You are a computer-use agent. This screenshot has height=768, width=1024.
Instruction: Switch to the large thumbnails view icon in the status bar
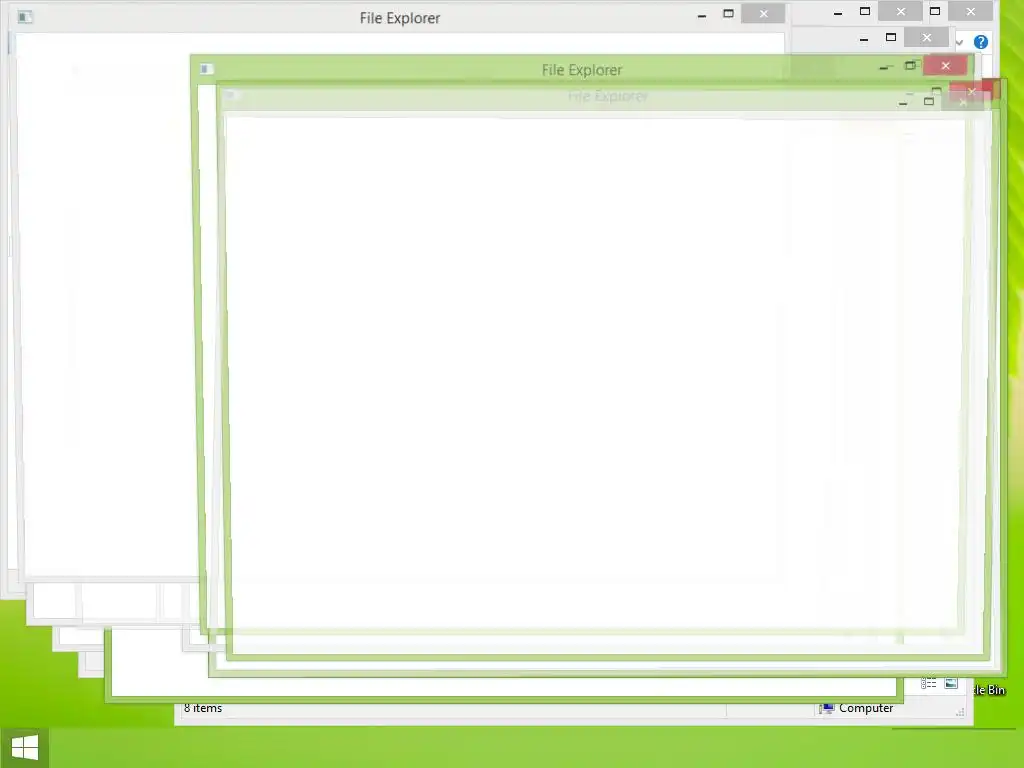(951, 683)
